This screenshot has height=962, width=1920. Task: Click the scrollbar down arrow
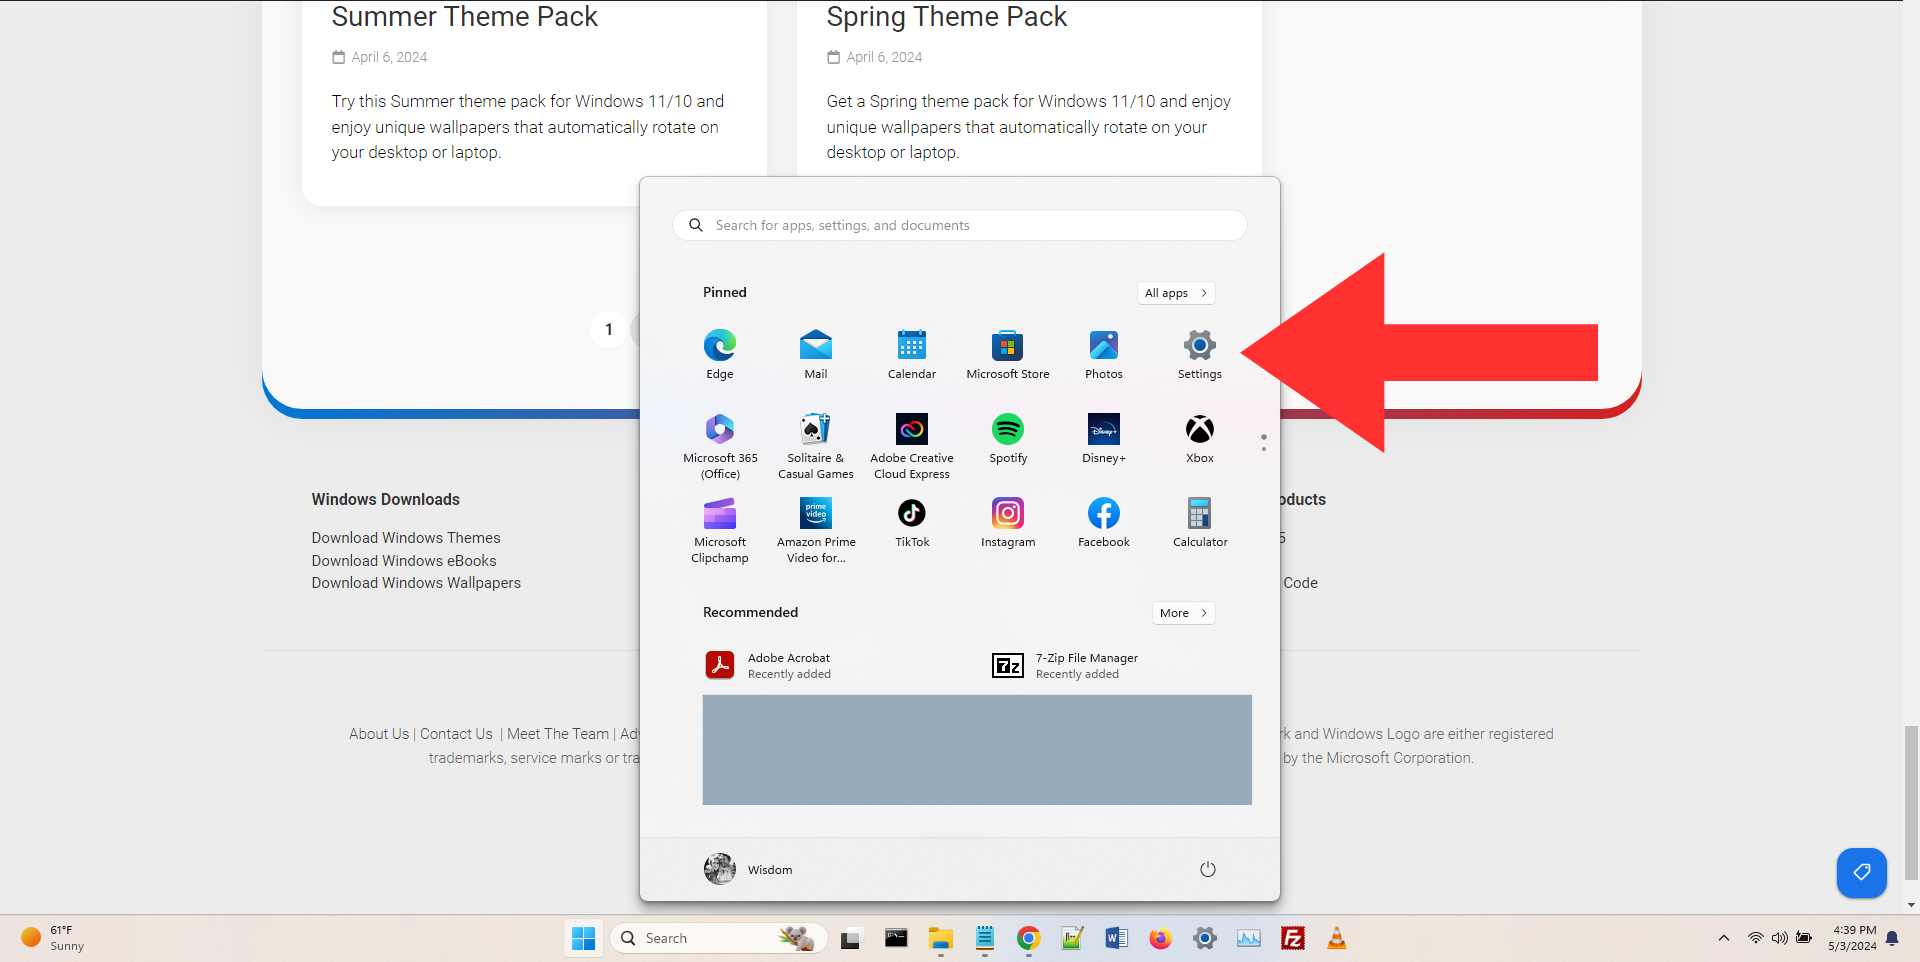(x=1911, y=905)
